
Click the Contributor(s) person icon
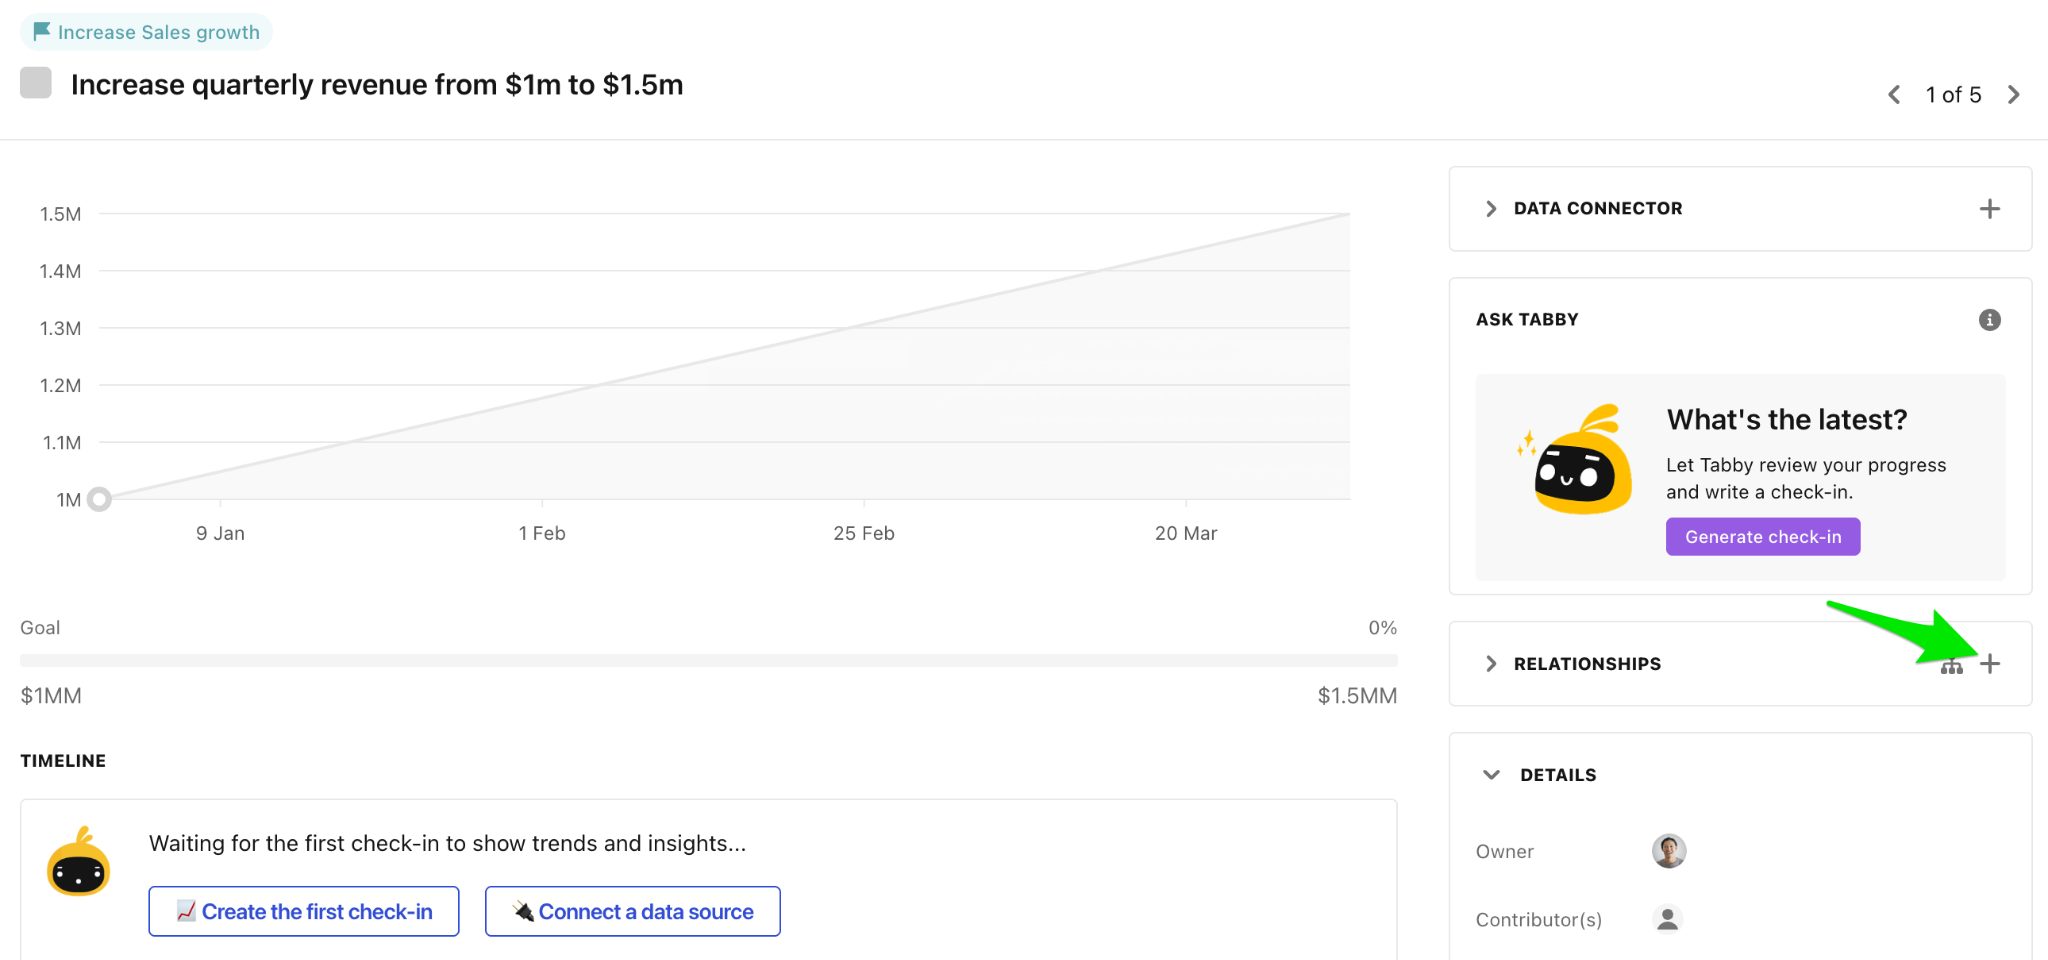pyautogui.click(x=1667, y=919)
